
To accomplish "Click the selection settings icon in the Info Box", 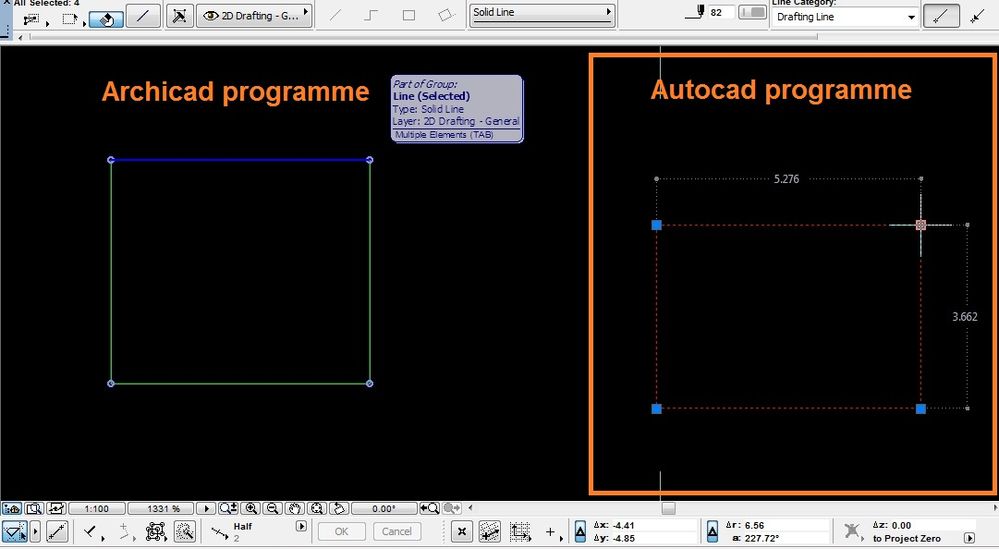I will (31, 19).
